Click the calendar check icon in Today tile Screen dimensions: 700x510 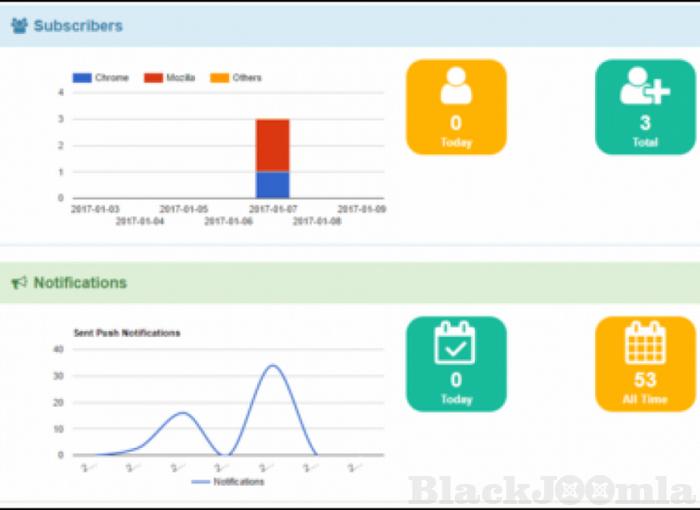(x=455, y=343)
